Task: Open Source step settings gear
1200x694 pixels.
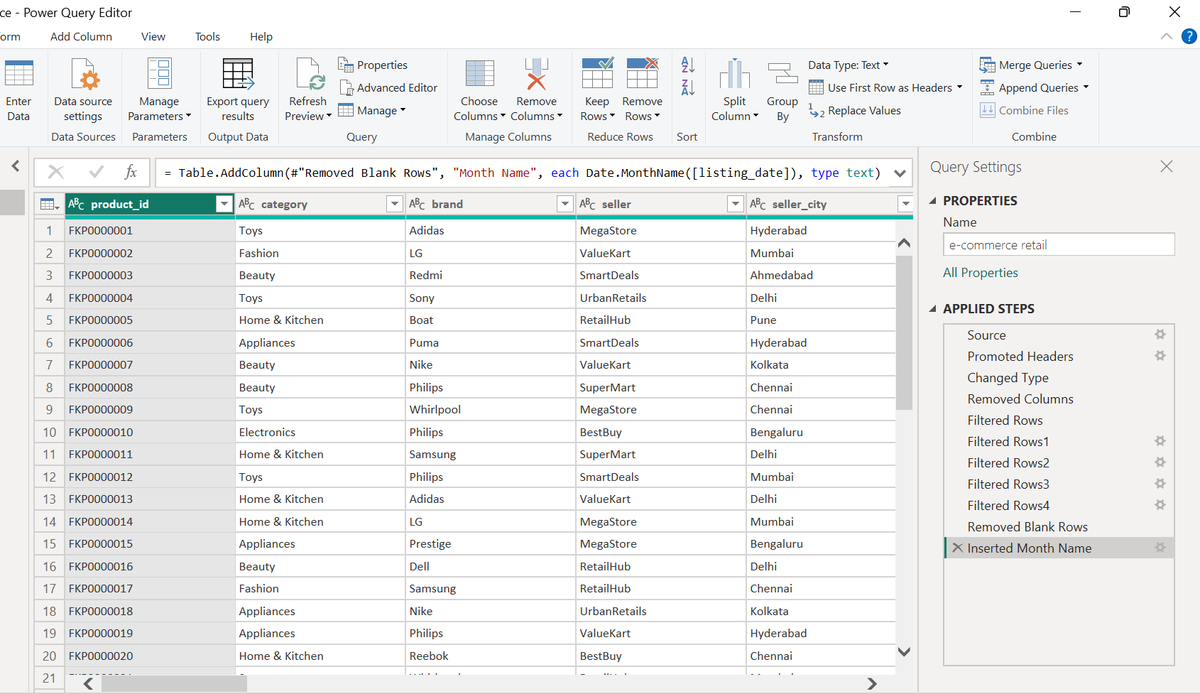Action: [x=1160, y=335]
